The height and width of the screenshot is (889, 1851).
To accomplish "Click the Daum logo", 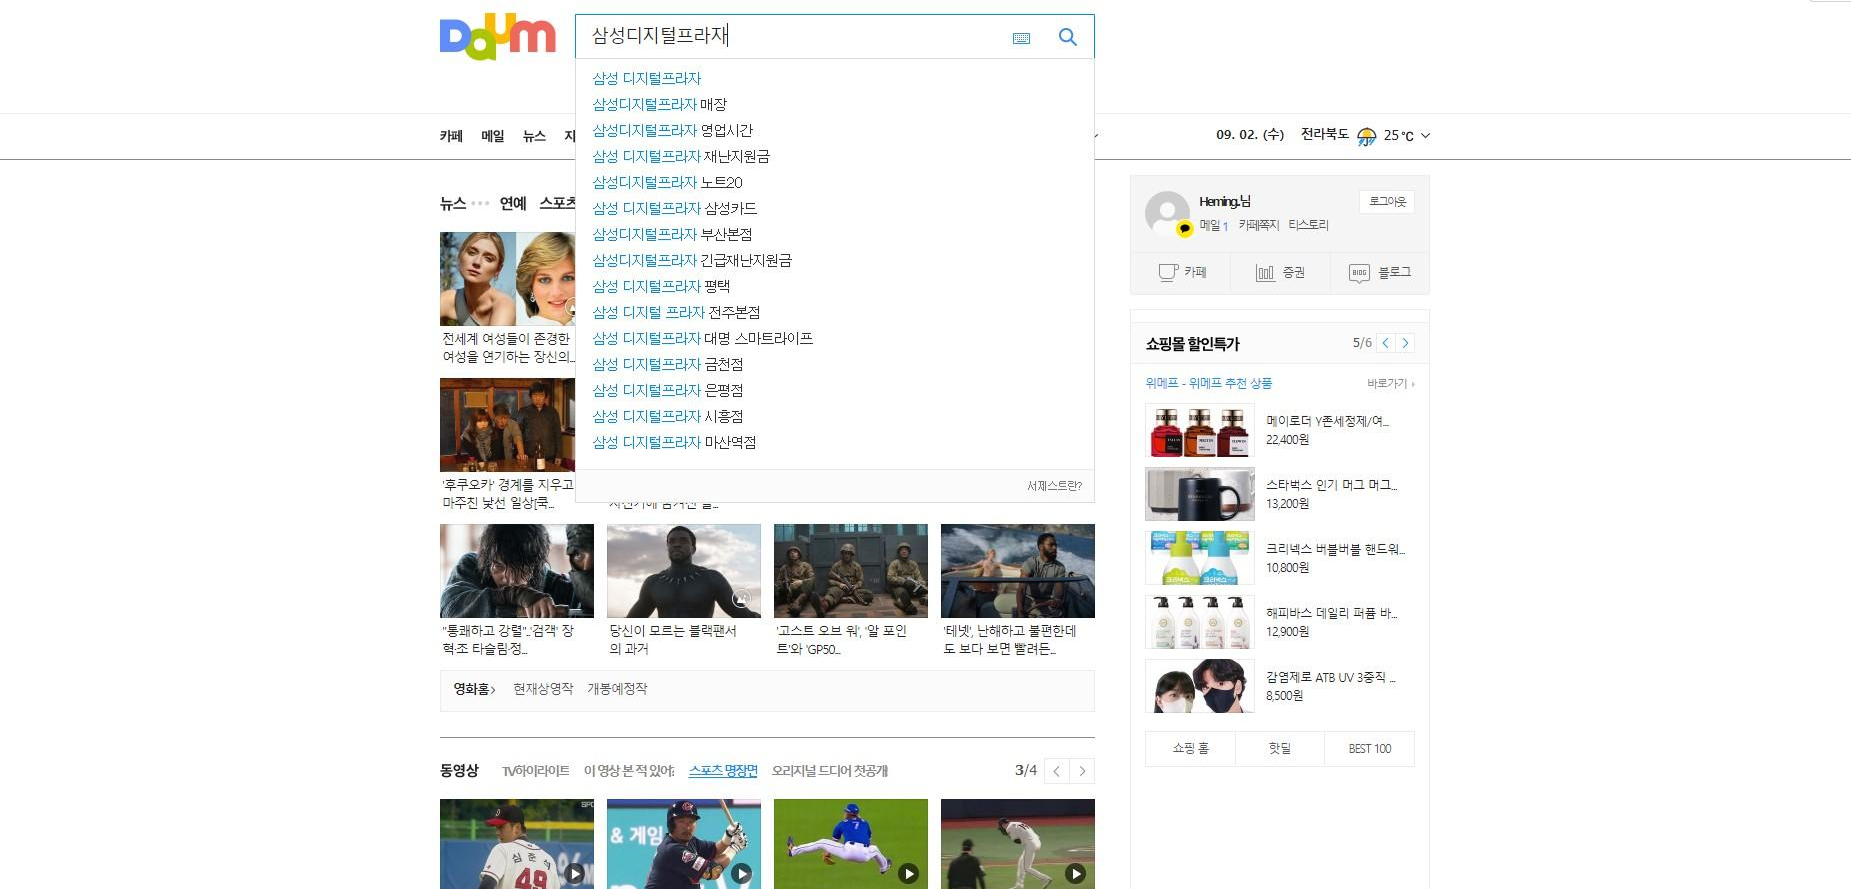I will [x=497, y=37].
